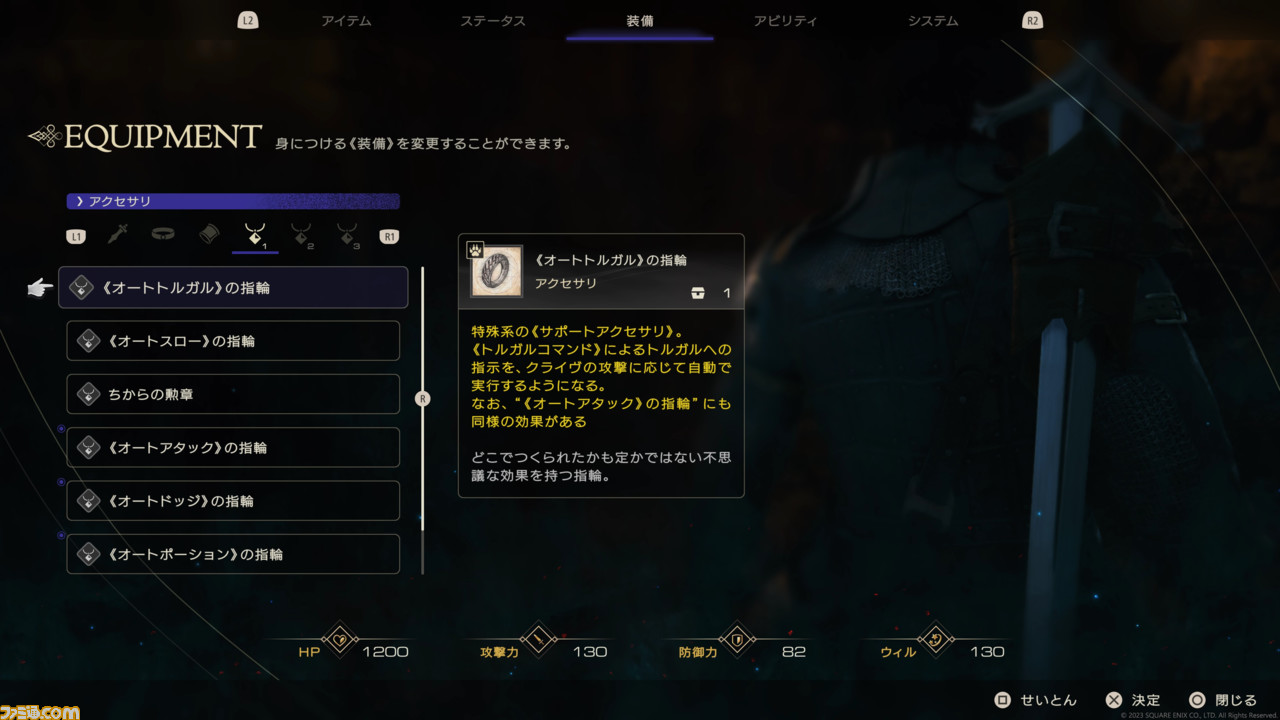1280x720 pixels.
Task: Select the belt equipment slot icon
Action: [163, 235]
